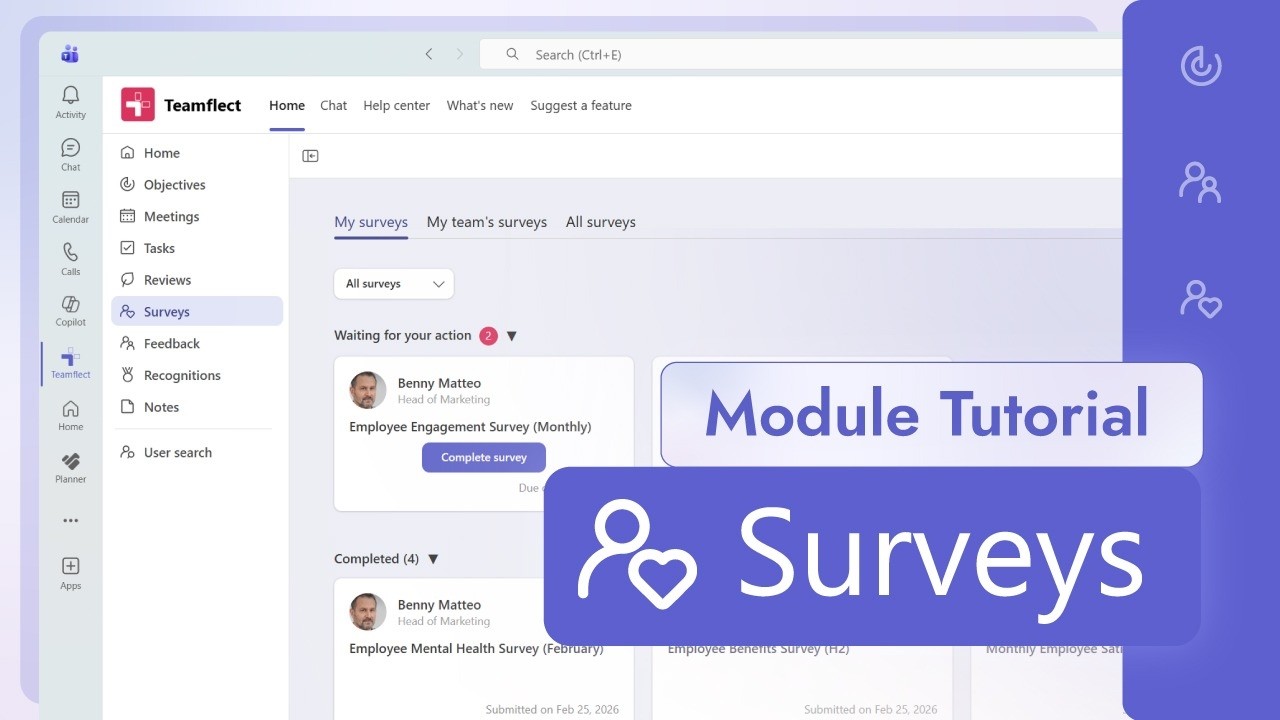
Task: Show more apps ellipsis in rail
Action: click(x=70, y=520)
